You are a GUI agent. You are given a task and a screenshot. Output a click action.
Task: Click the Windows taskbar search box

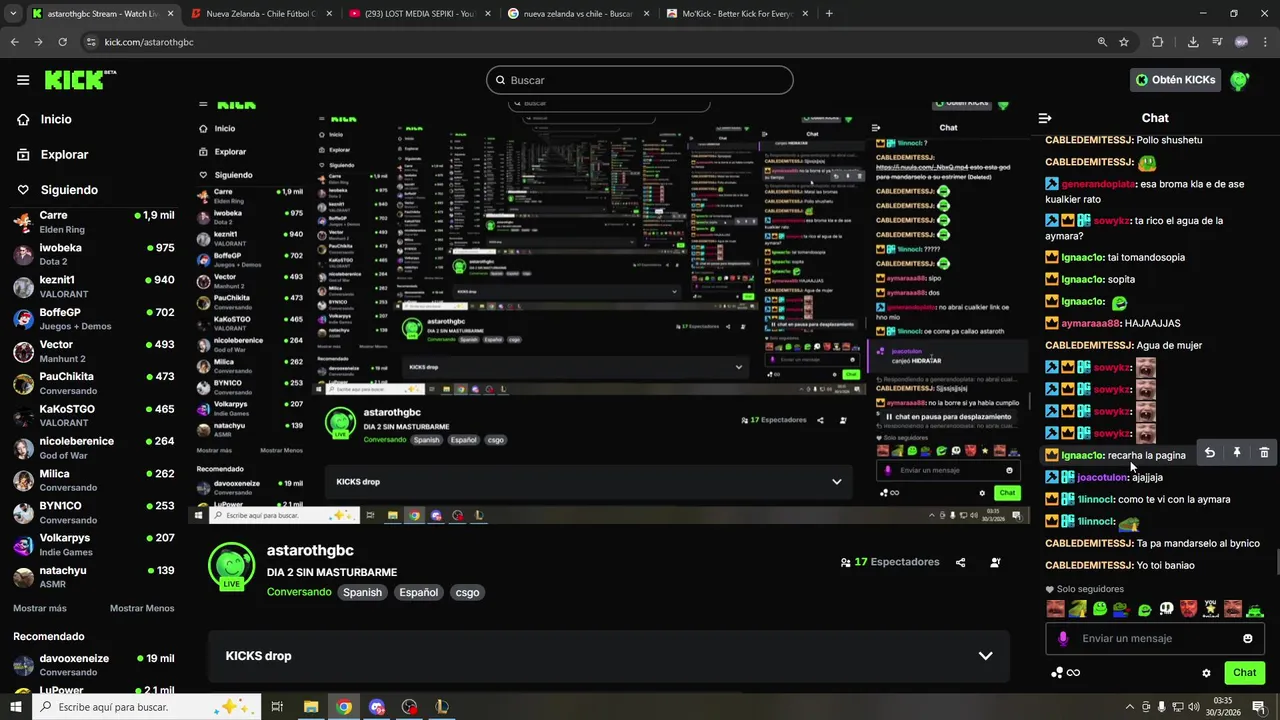pos(147,707)
